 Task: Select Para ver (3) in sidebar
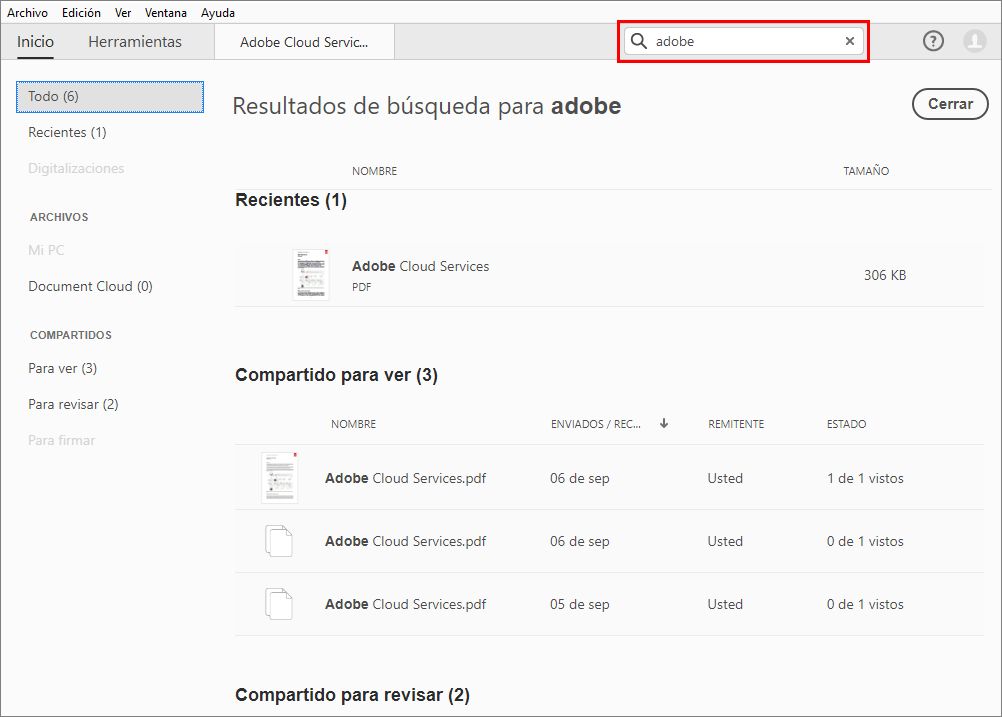(x=63, y=368)
